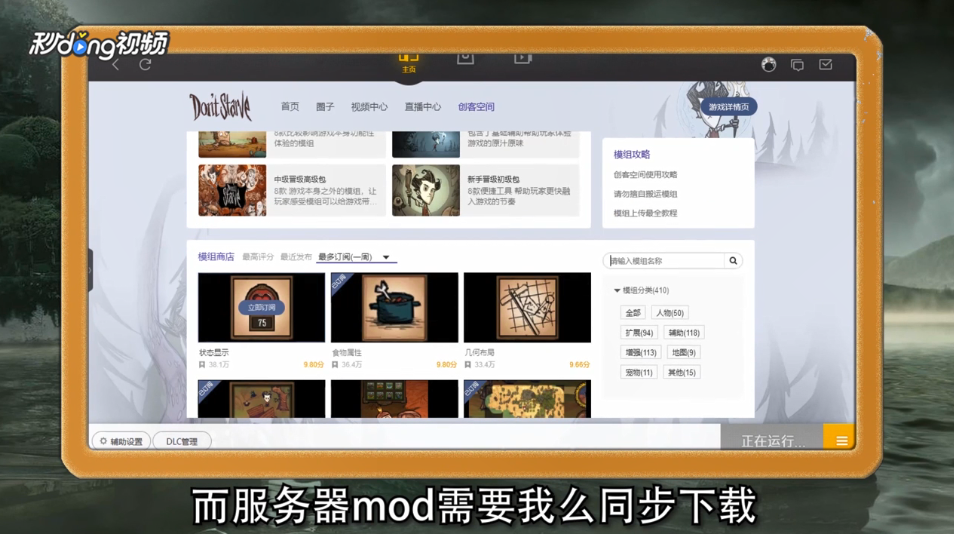Open the 新手晋级初级包 title text
Screen dimensions: 954x534
tap(493, 179)
